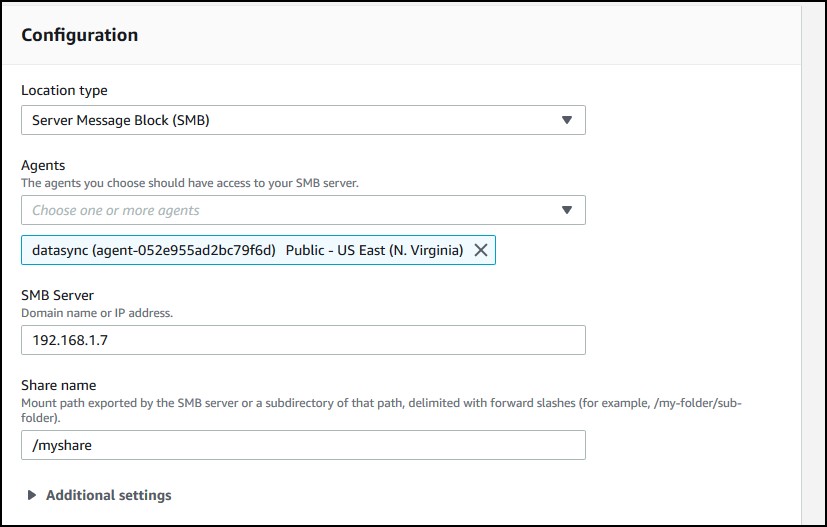Click the right-side vertical scrollbar
This screenshot has width=827, height=527.
pyautogui.click(x=814, y=264)
